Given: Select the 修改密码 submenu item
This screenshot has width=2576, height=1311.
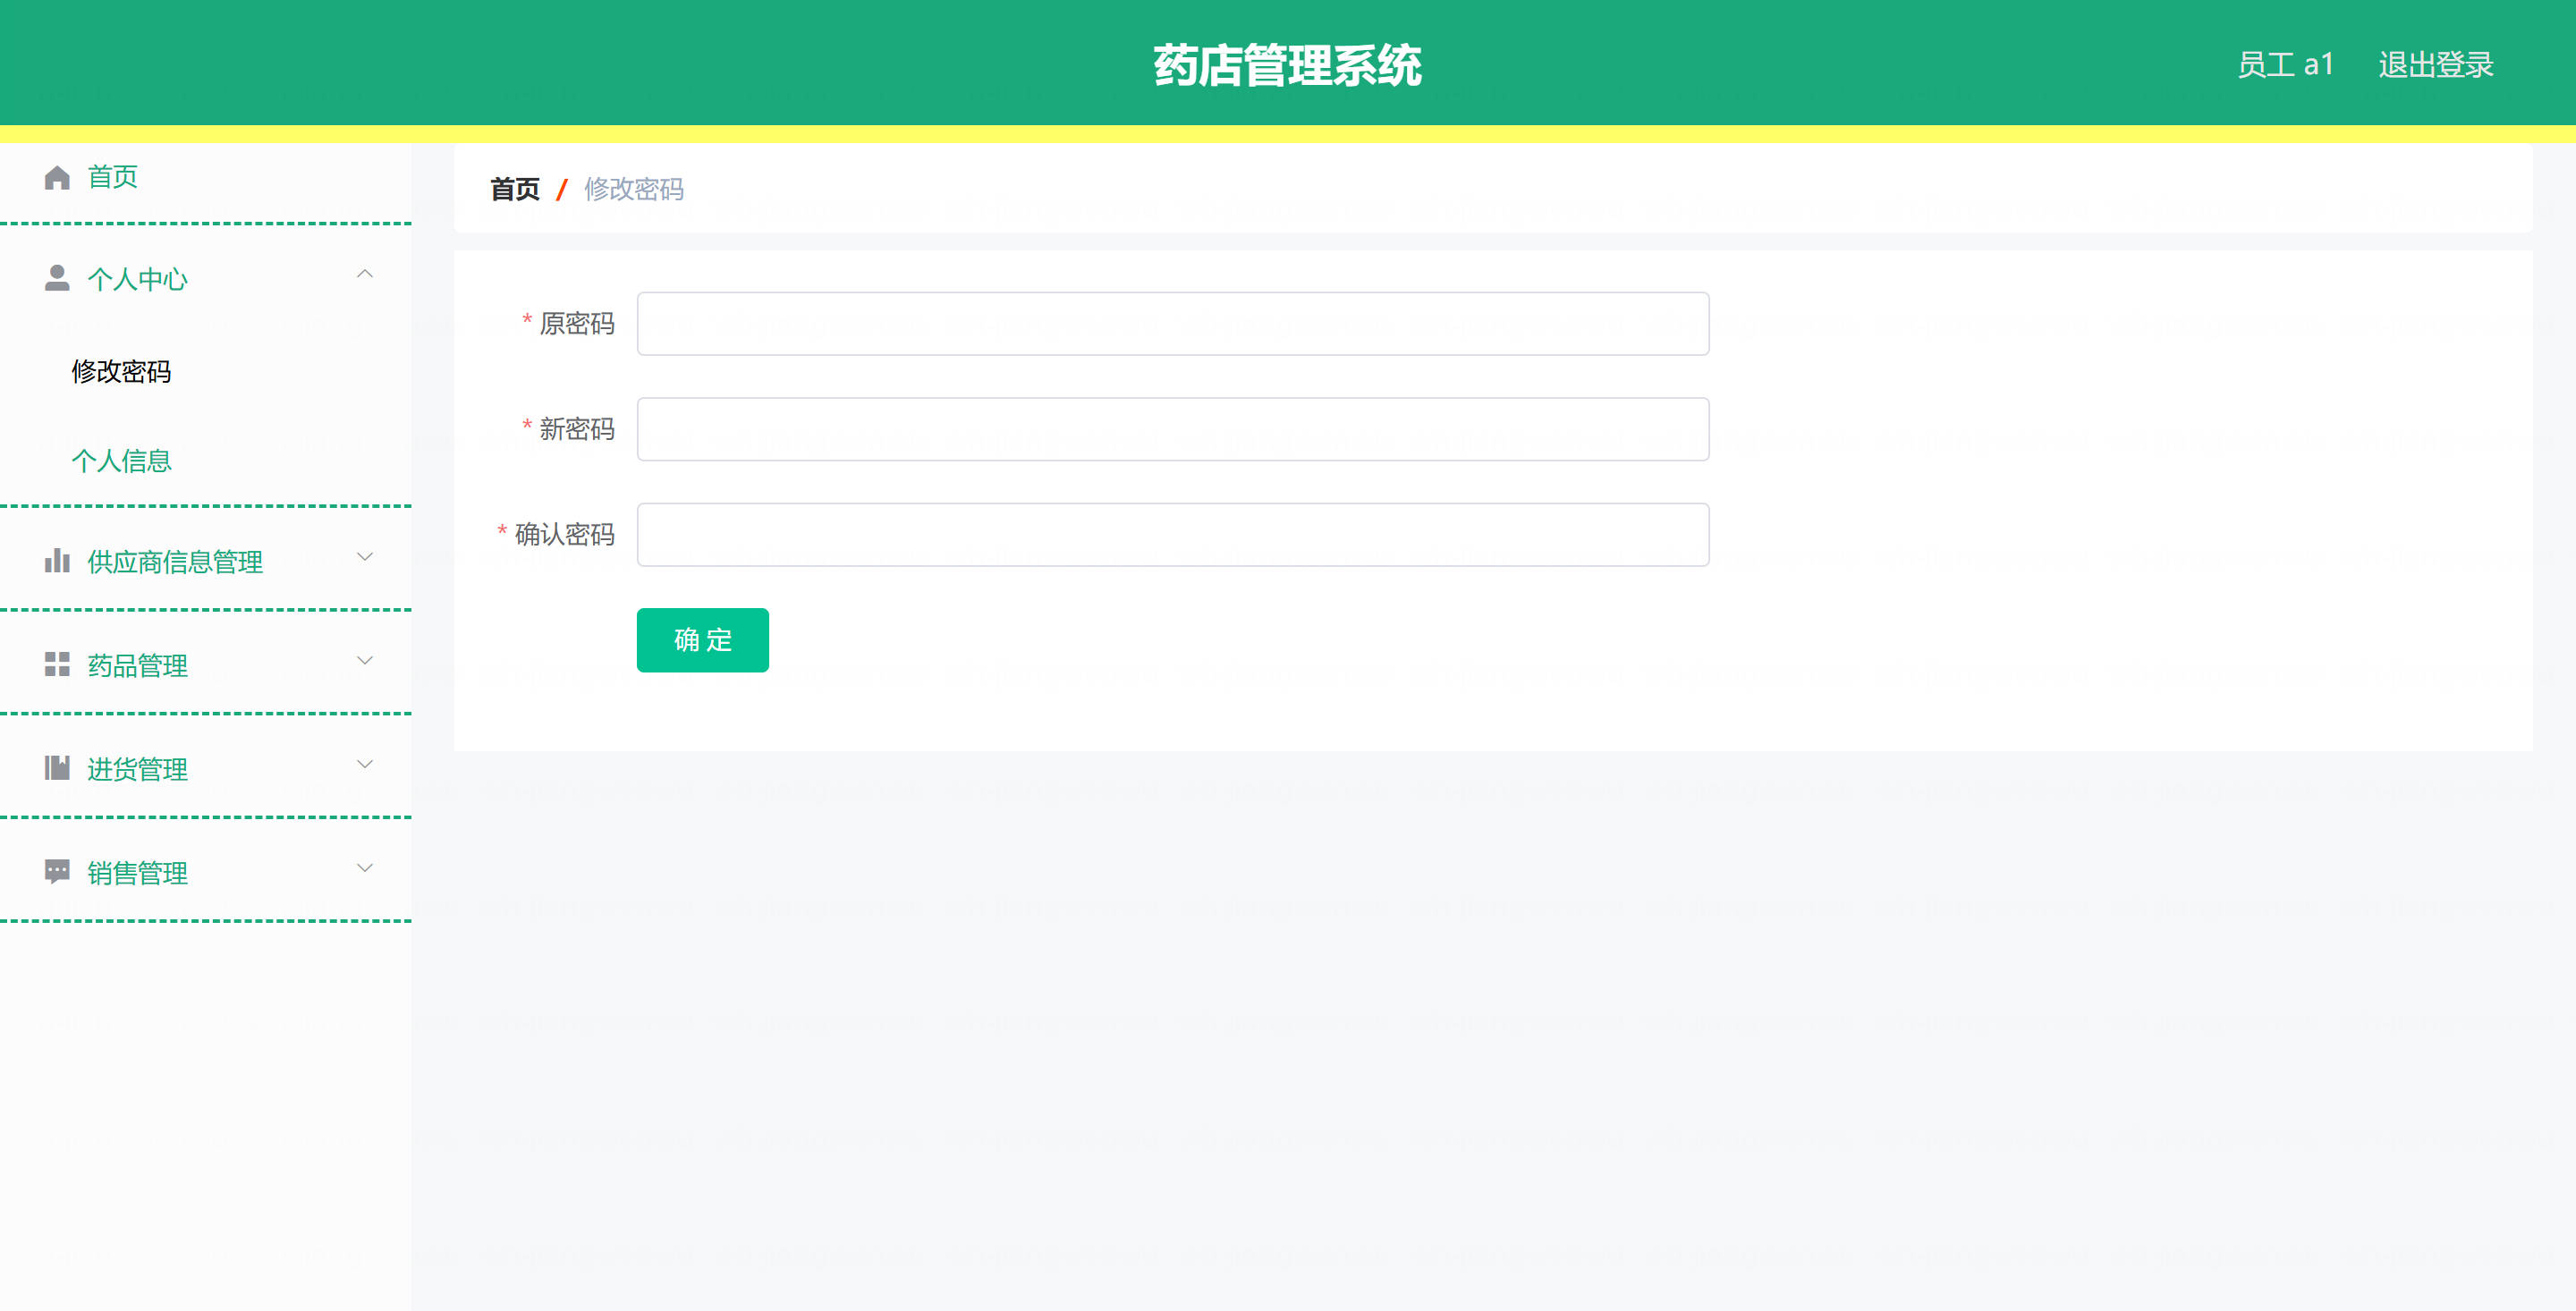Looking at the screenshot, I should click(x=121, y=372).
